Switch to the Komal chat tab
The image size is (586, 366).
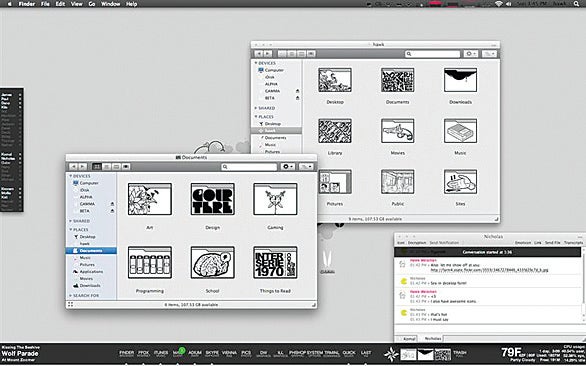[x=409, y=339]
